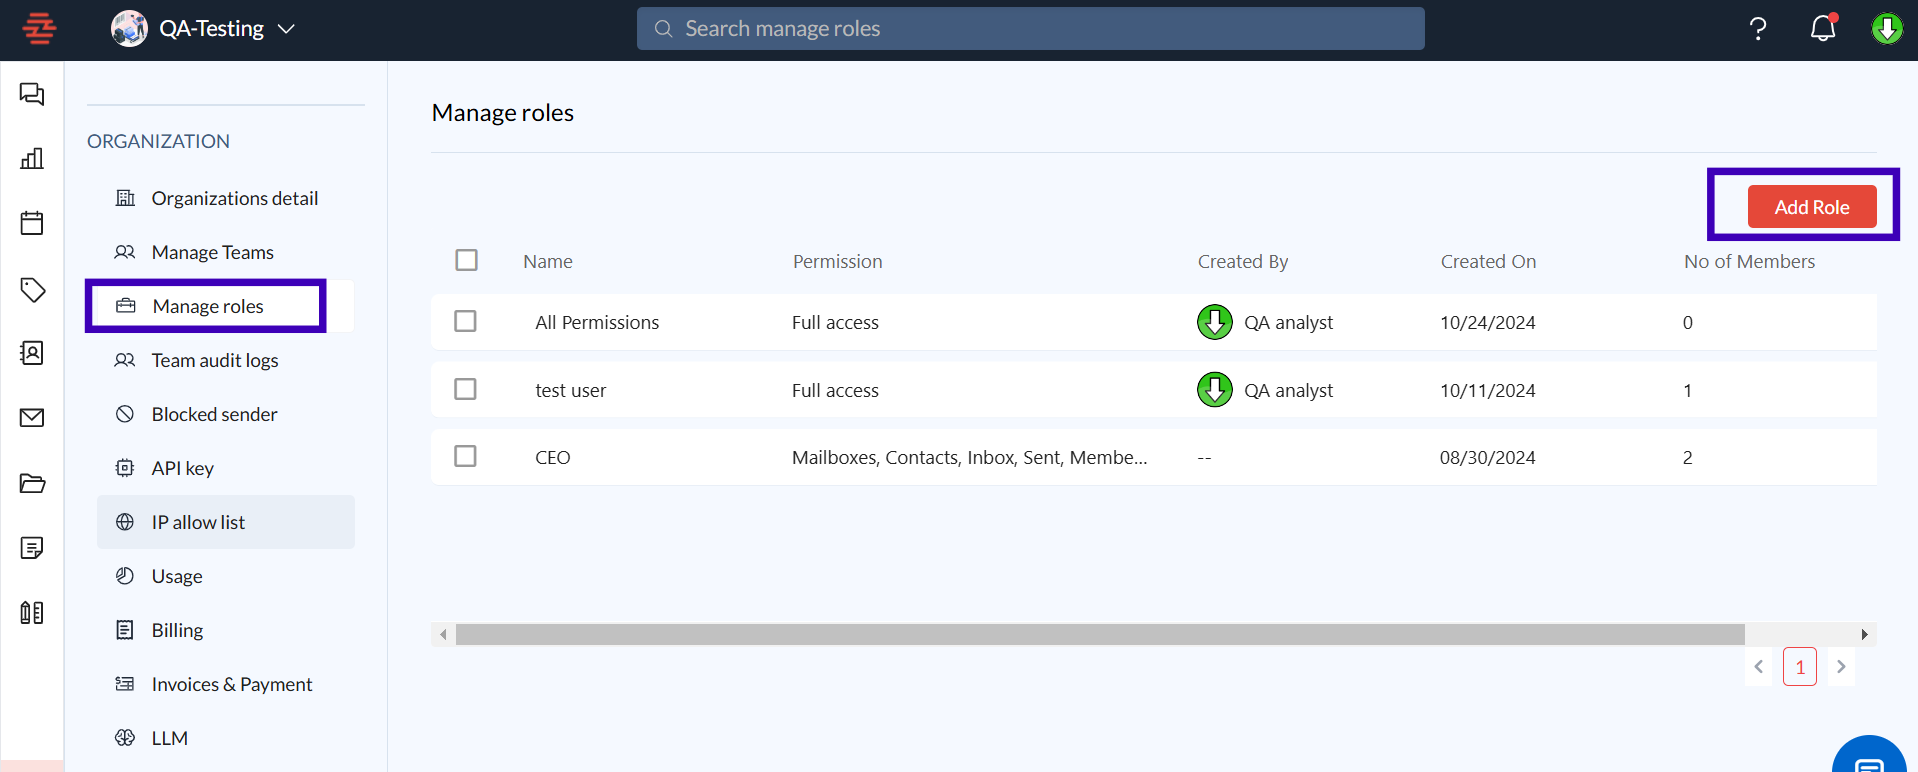Check the All Permissions role checkbox
1918x772 pixels.
[465, 321]
